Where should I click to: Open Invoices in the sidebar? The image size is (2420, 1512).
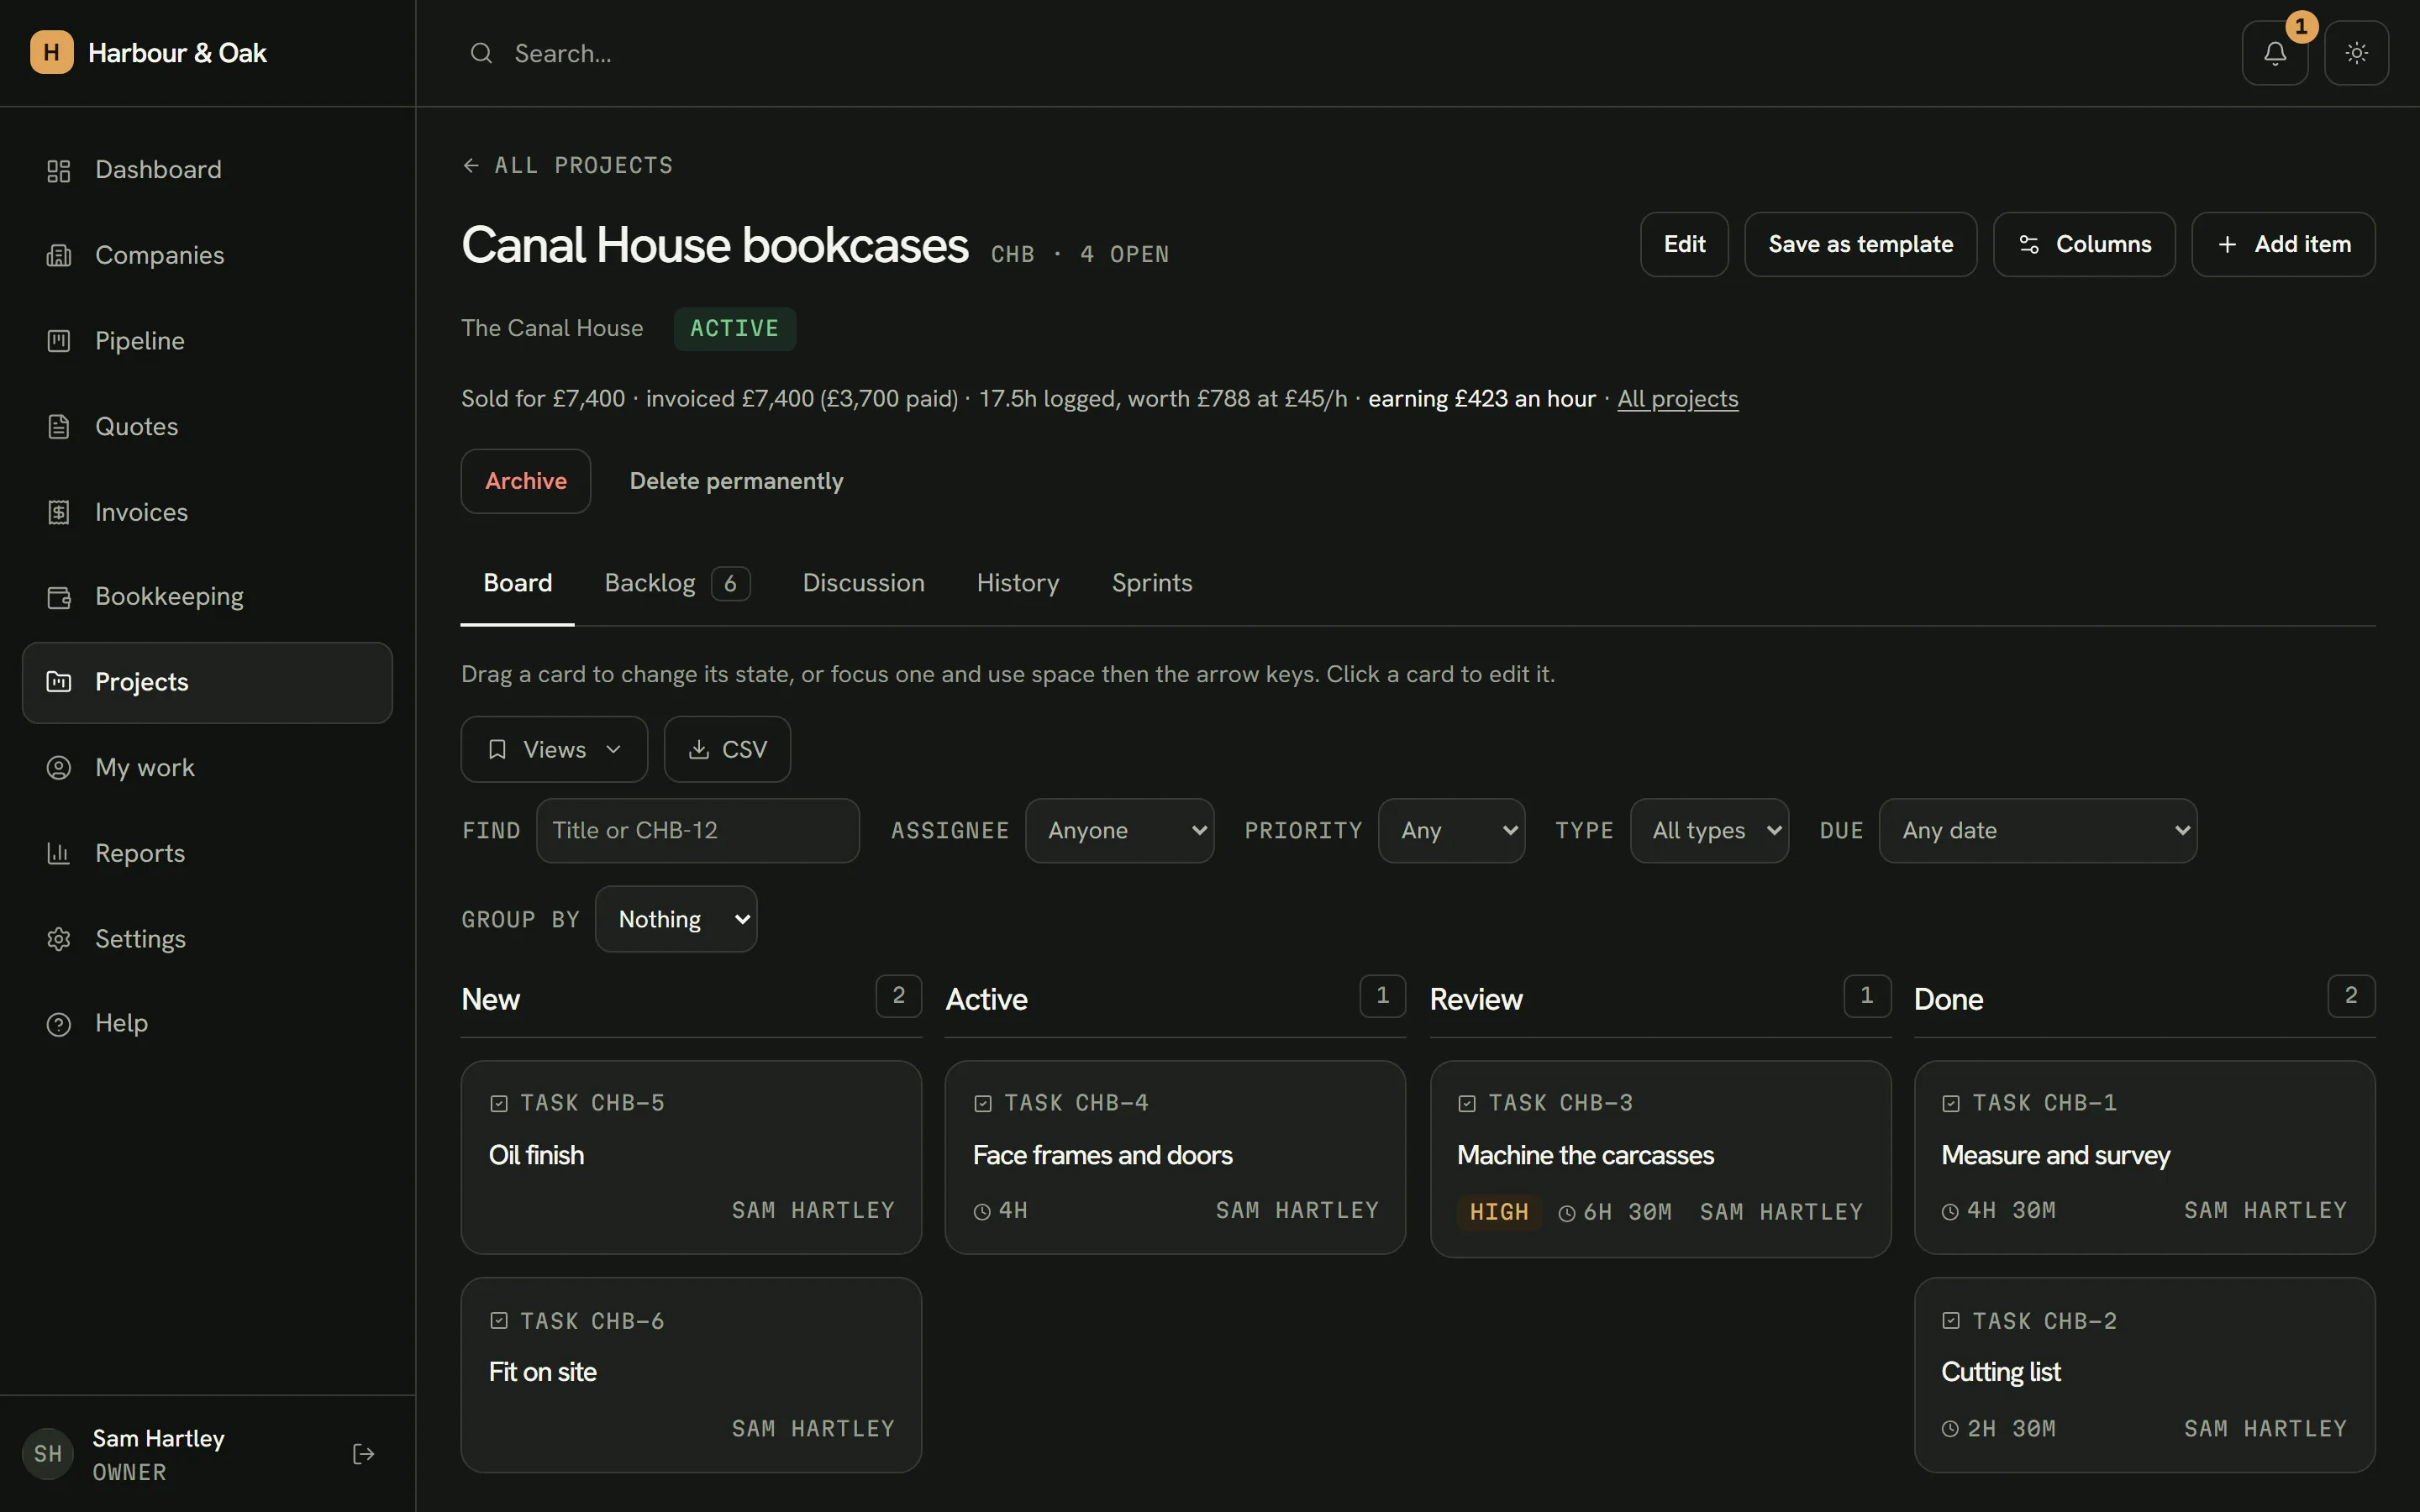click(x=207, y=512)
